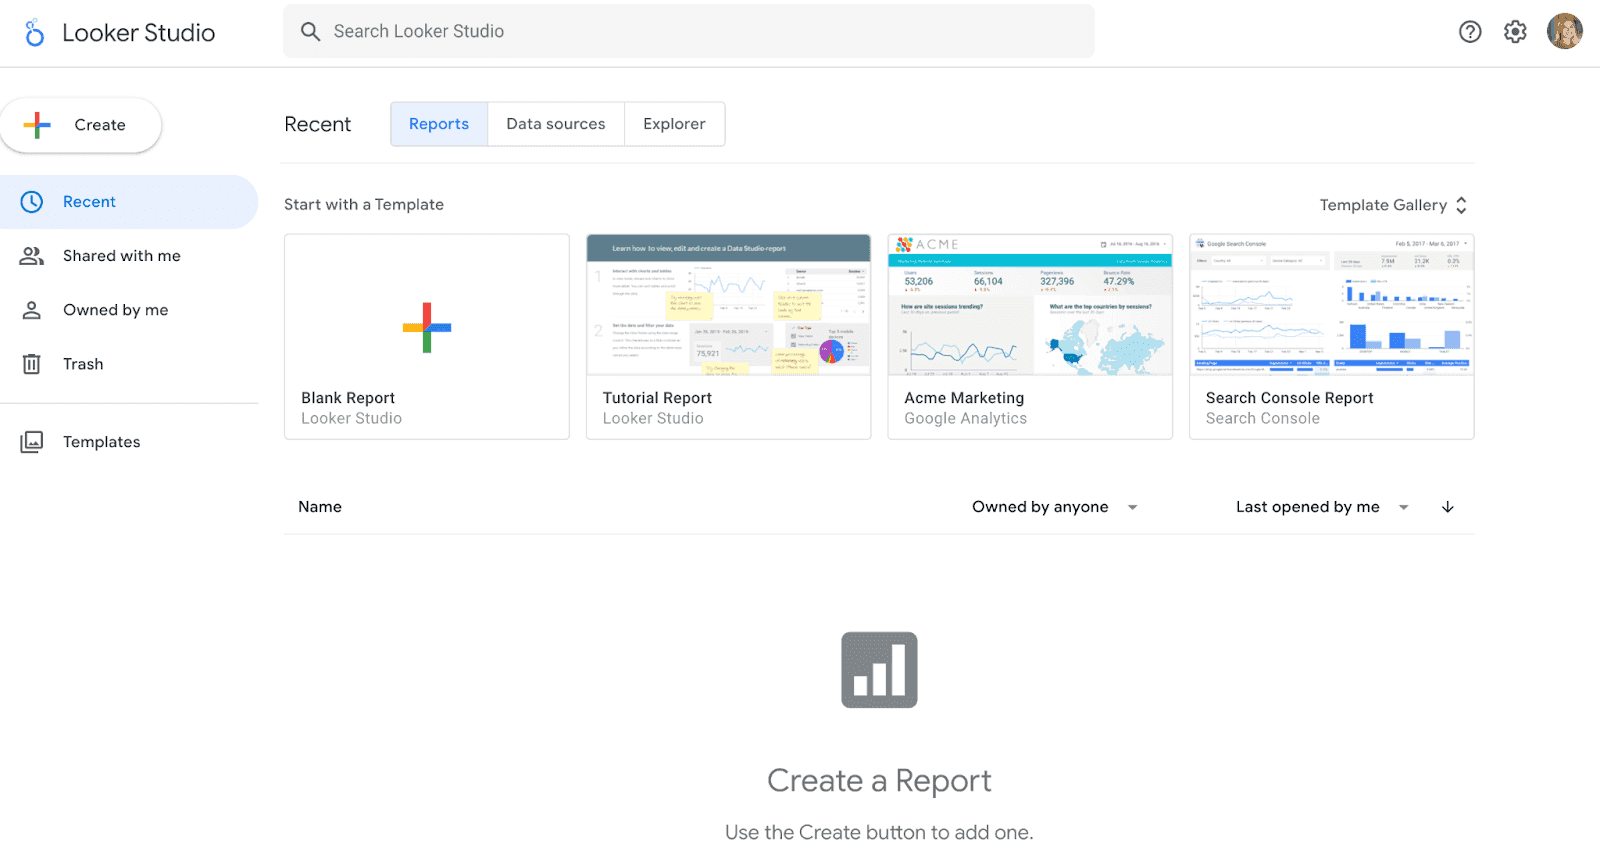Open the user account avatar
The height and width of the screenshot is (862, 1600).
tap(1564, 32)
